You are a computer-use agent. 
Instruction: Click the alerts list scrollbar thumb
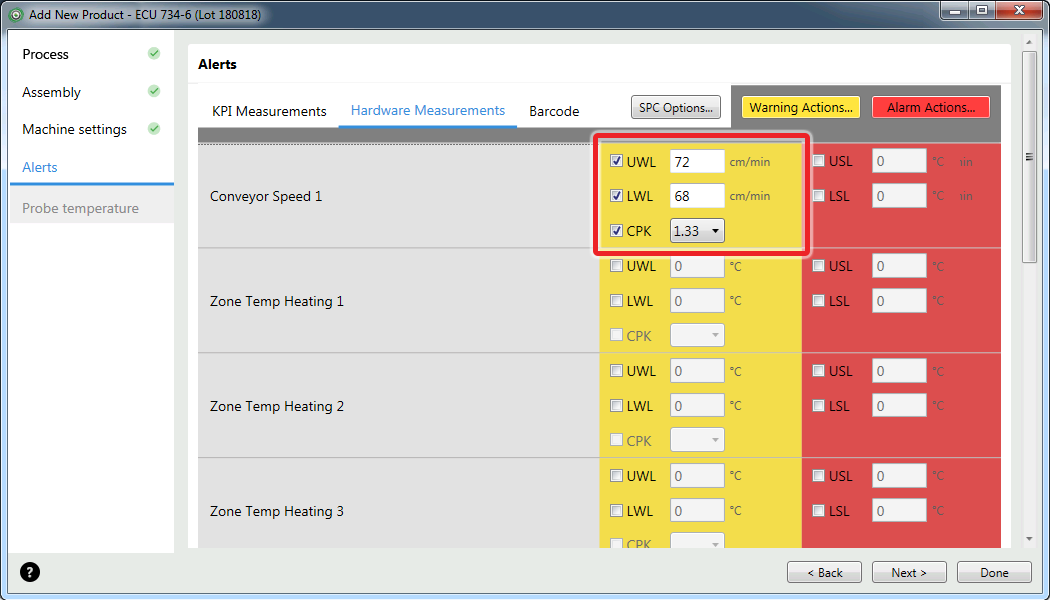click(1029, 157)
